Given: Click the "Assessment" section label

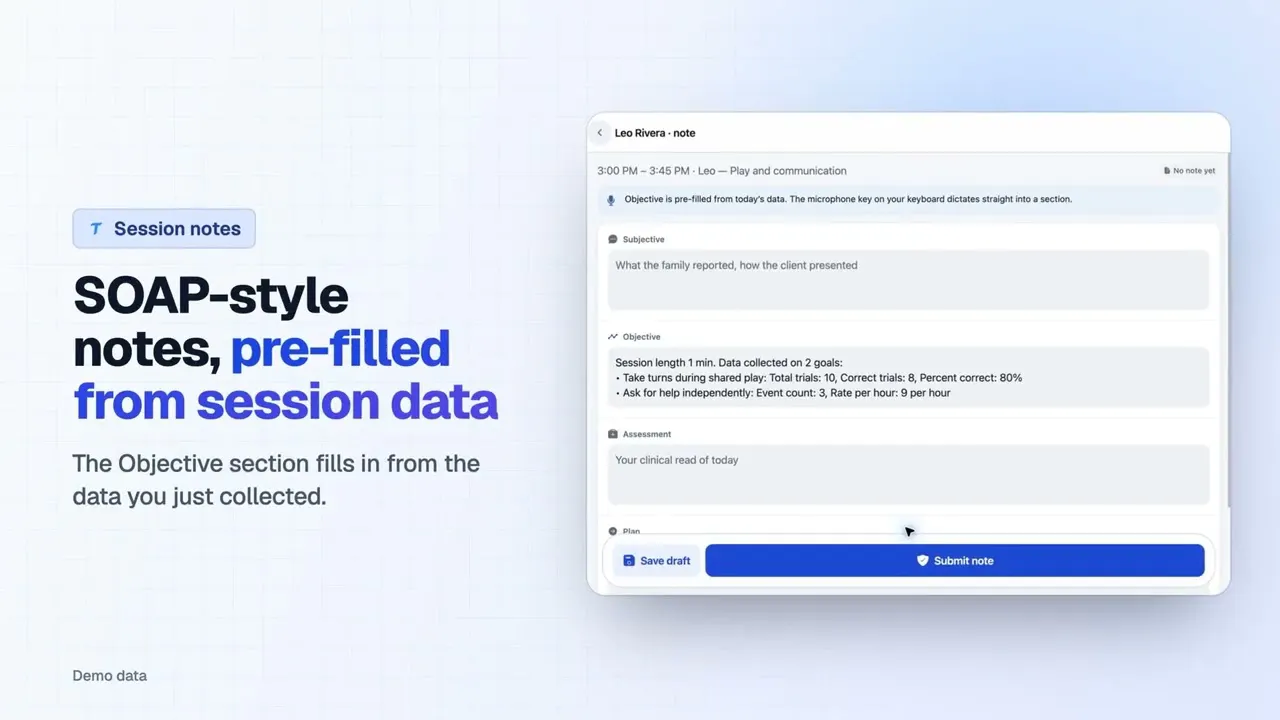Looking at the screenshot, I should point(647,434).
